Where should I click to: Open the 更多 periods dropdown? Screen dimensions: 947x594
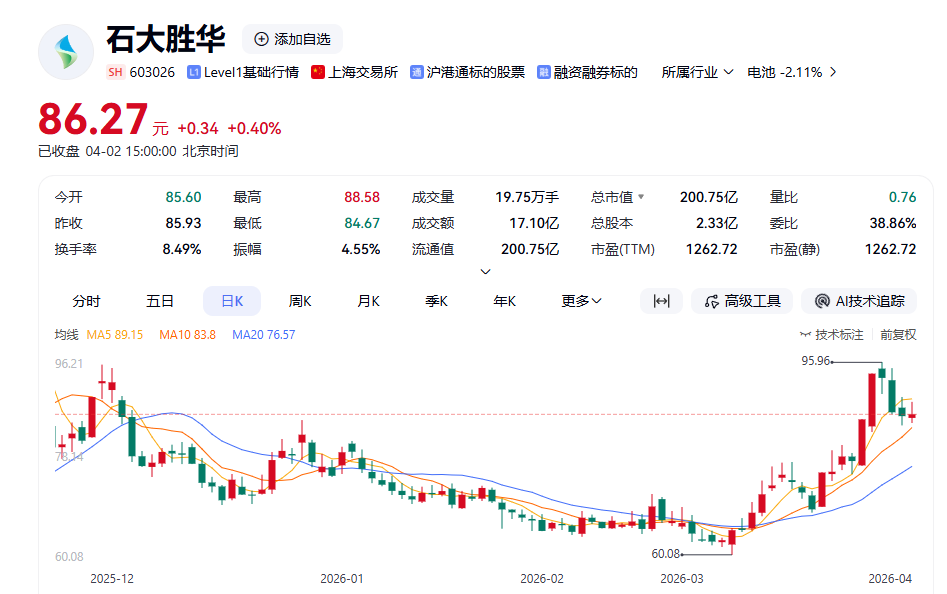tap(581, 301)
